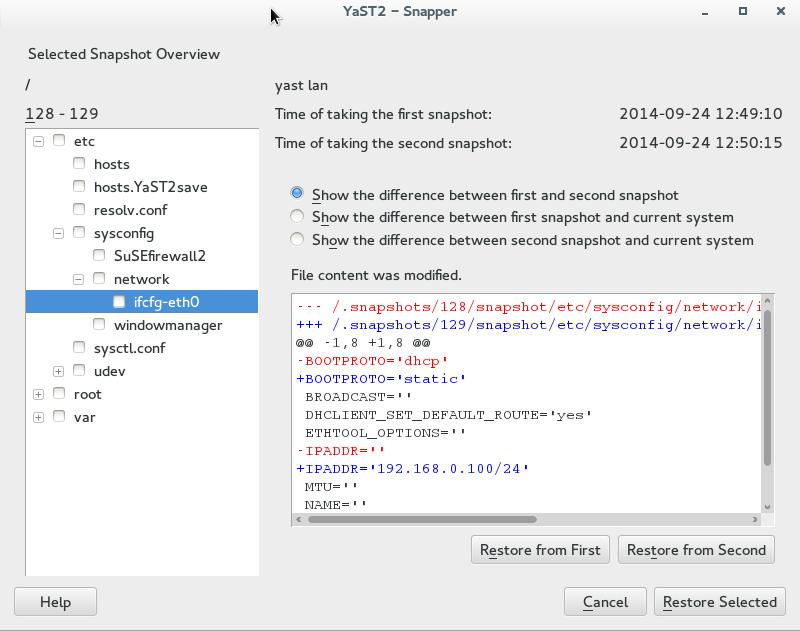Viewport: 800px width, 631px height.
Task: Select first snapshot versus current system option
Action: pyautogui.click(x=297, y=216)
